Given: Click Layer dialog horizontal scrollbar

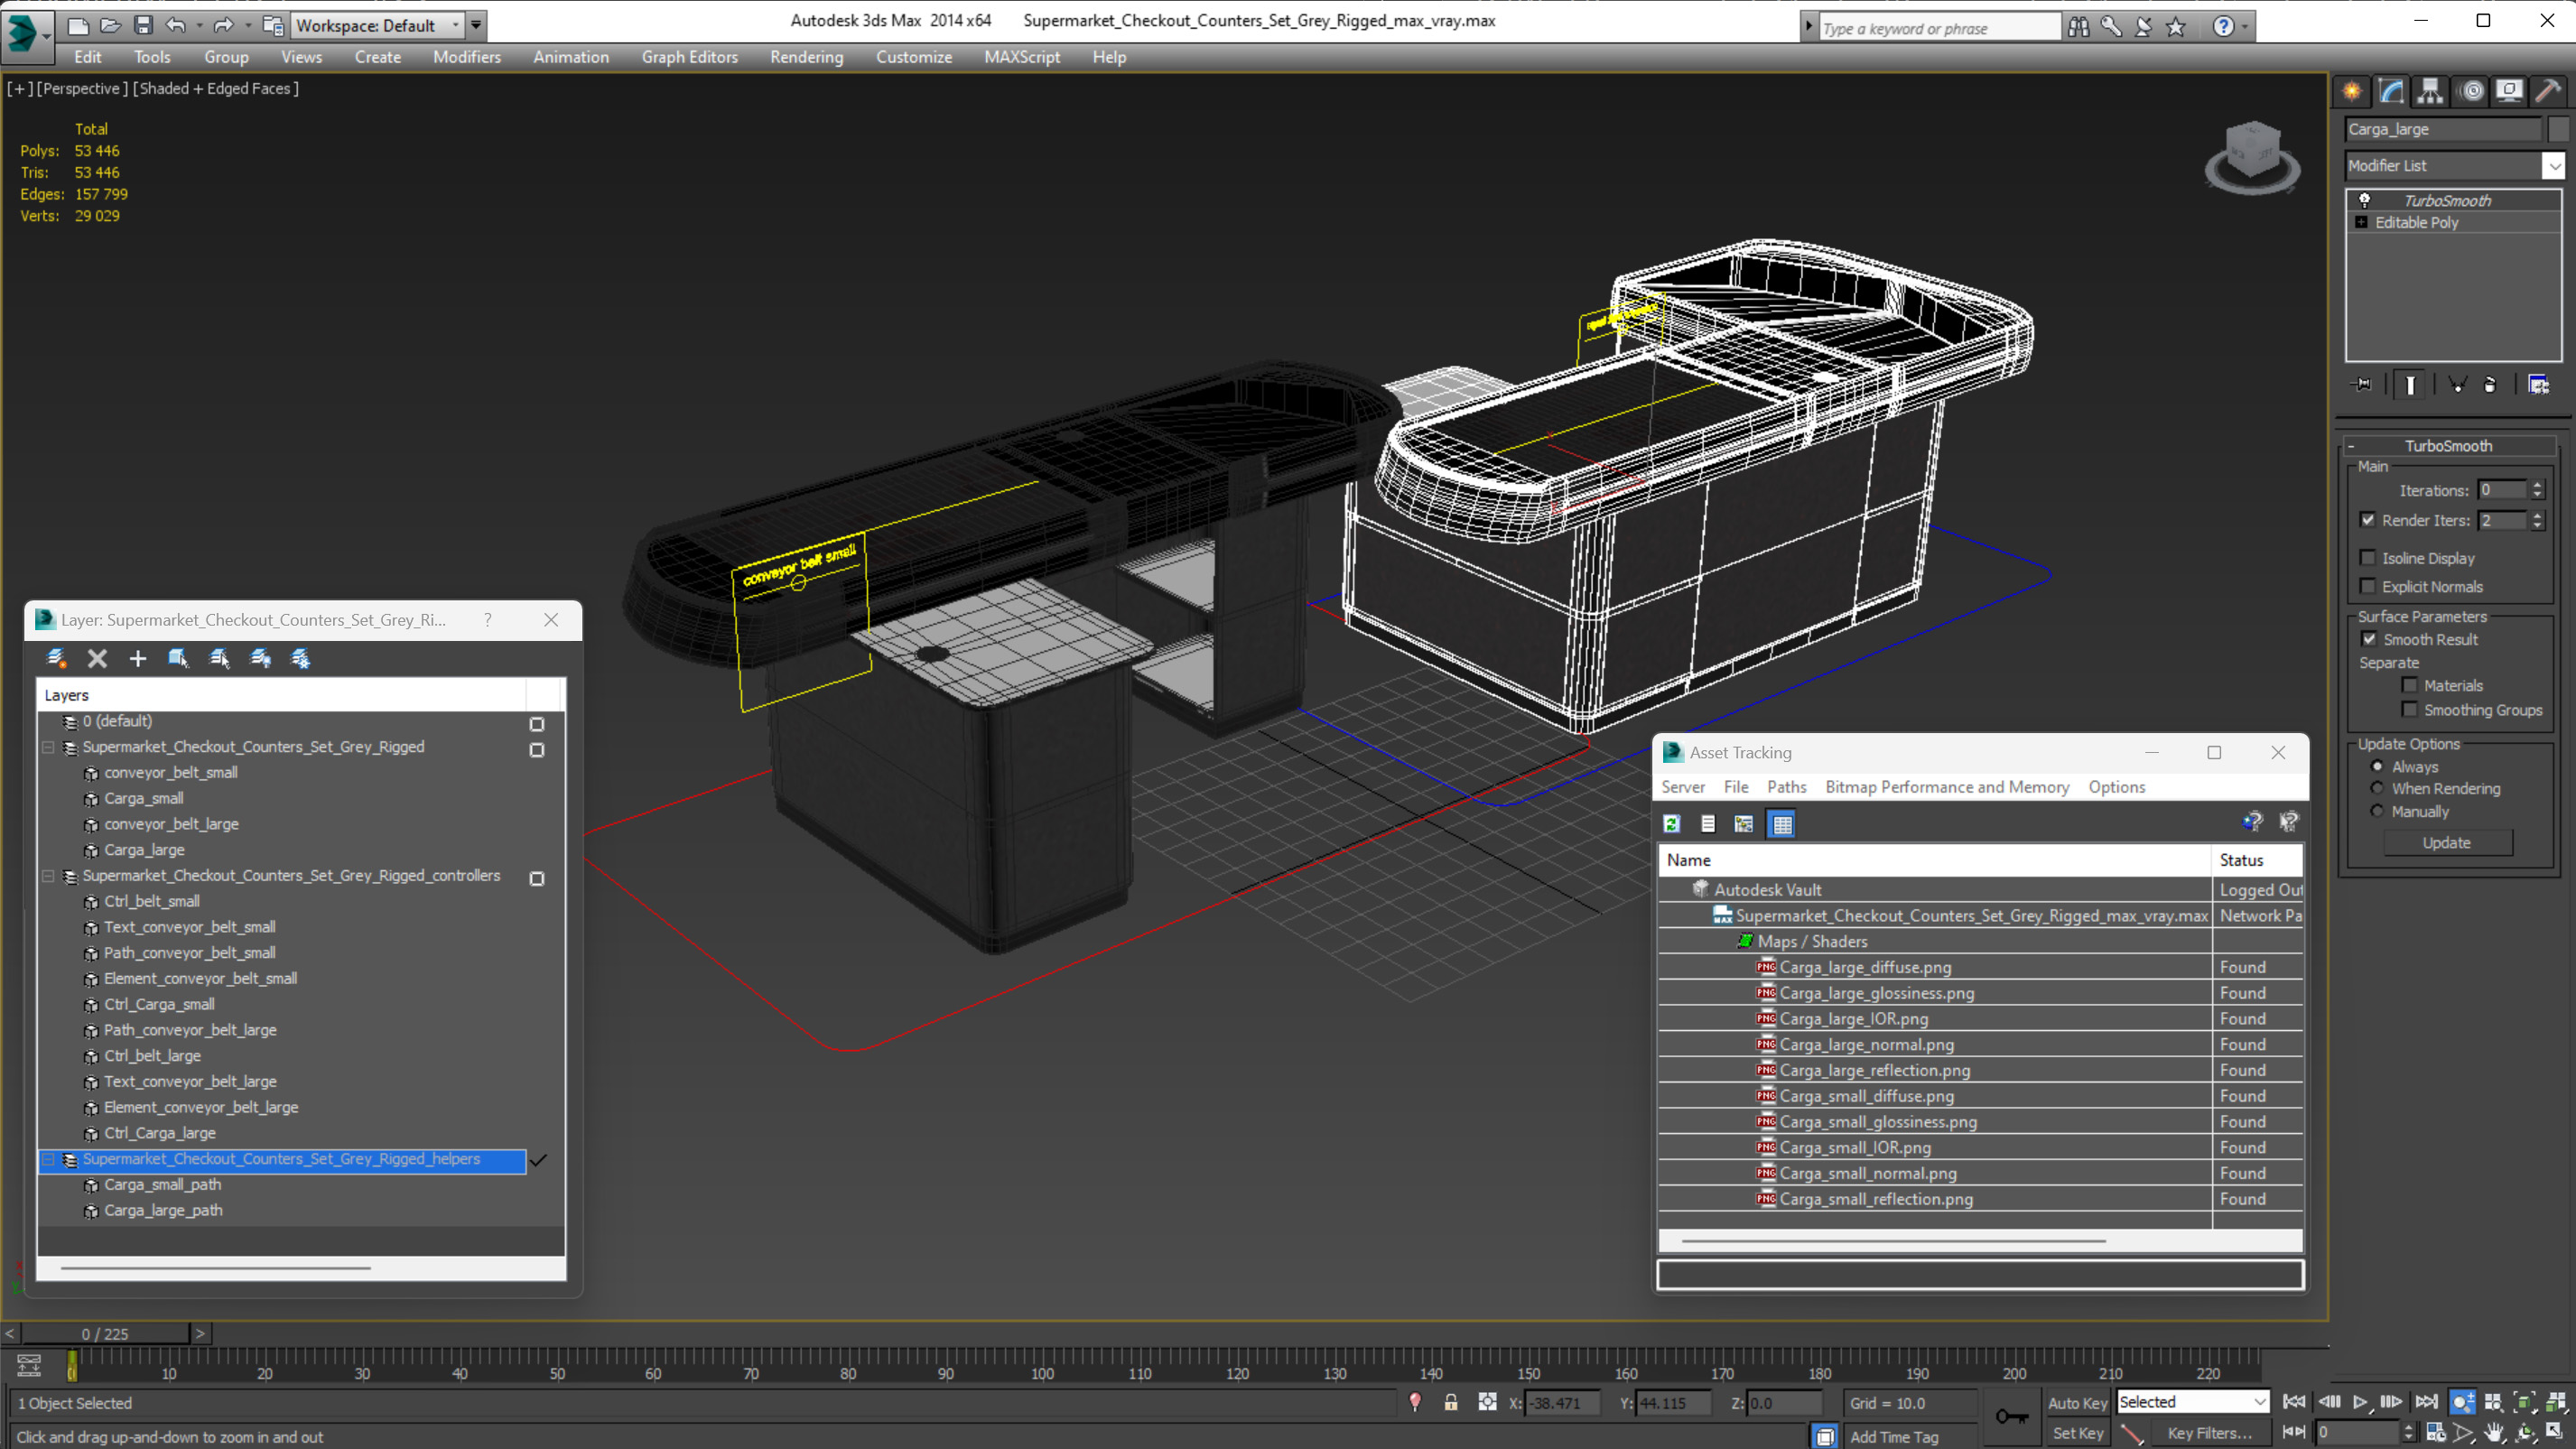Looking at the screenshot, I should point(215,1268).
